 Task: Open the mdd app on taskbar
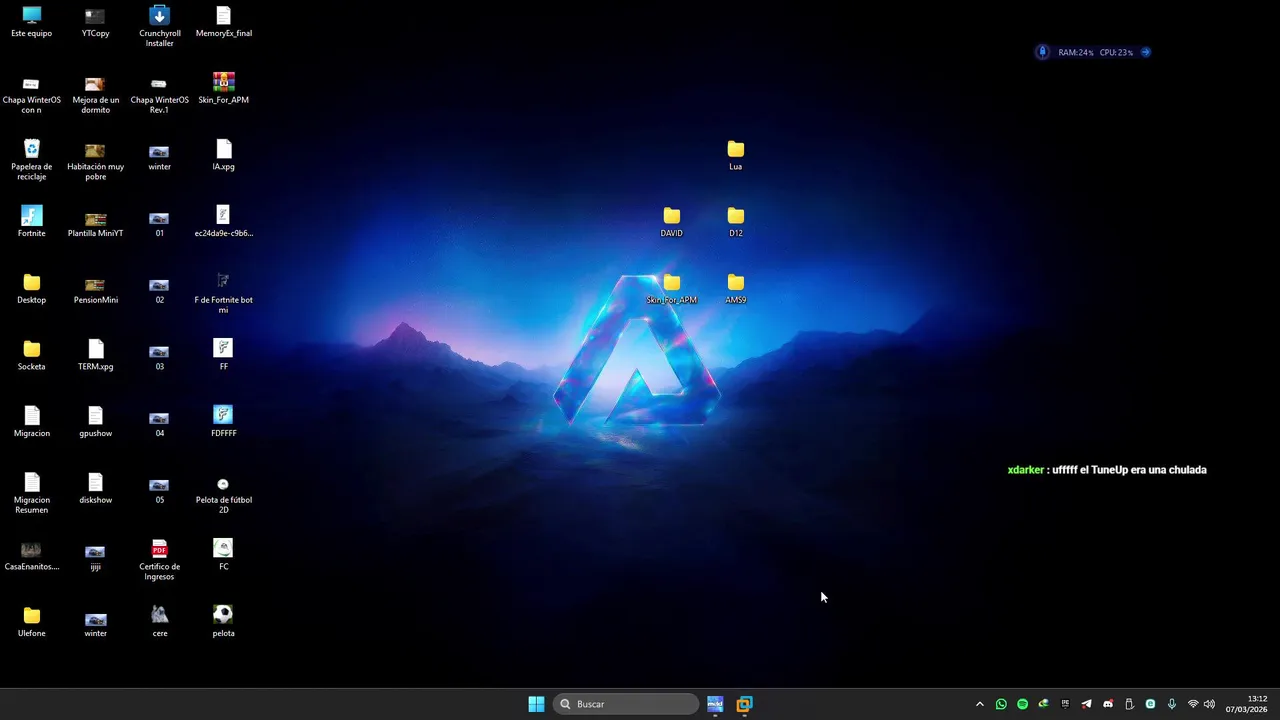point(715,704)
